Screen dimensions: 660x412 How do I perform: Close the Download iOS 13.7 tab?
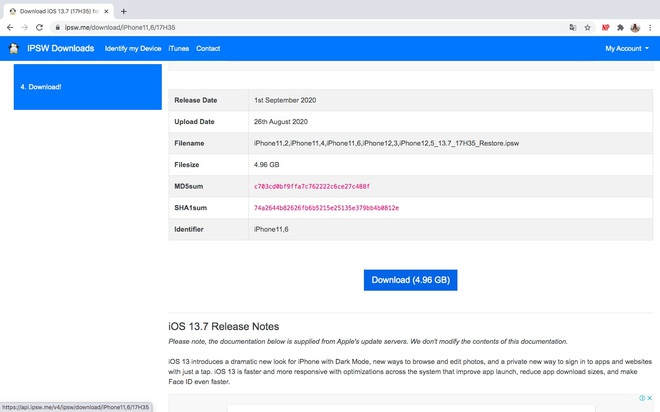point(106,11)
